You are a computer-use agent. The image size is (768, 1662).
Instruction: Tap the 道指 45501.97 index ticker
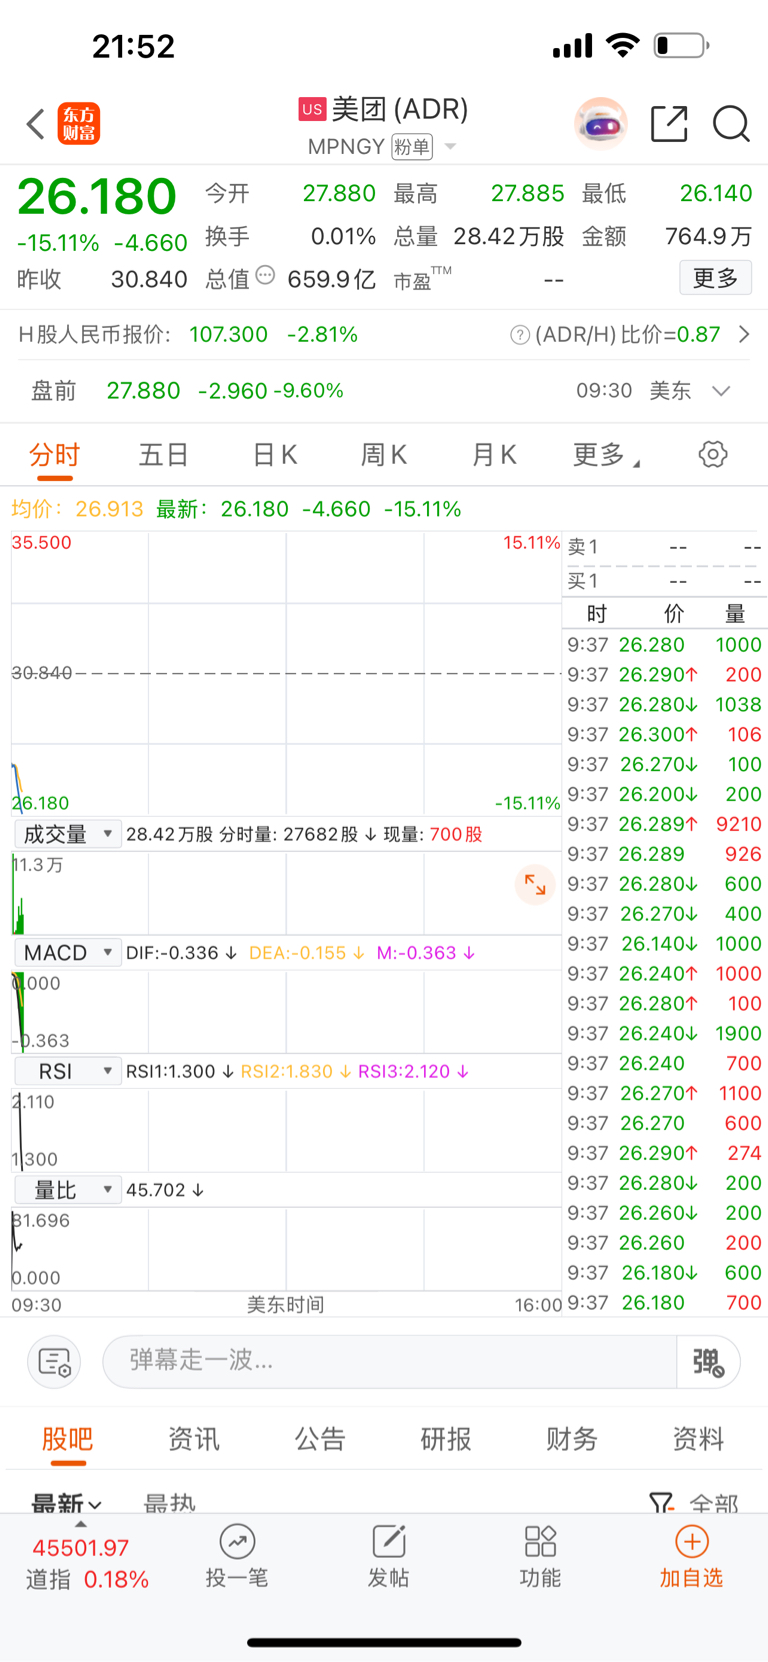coord(87,1564)
